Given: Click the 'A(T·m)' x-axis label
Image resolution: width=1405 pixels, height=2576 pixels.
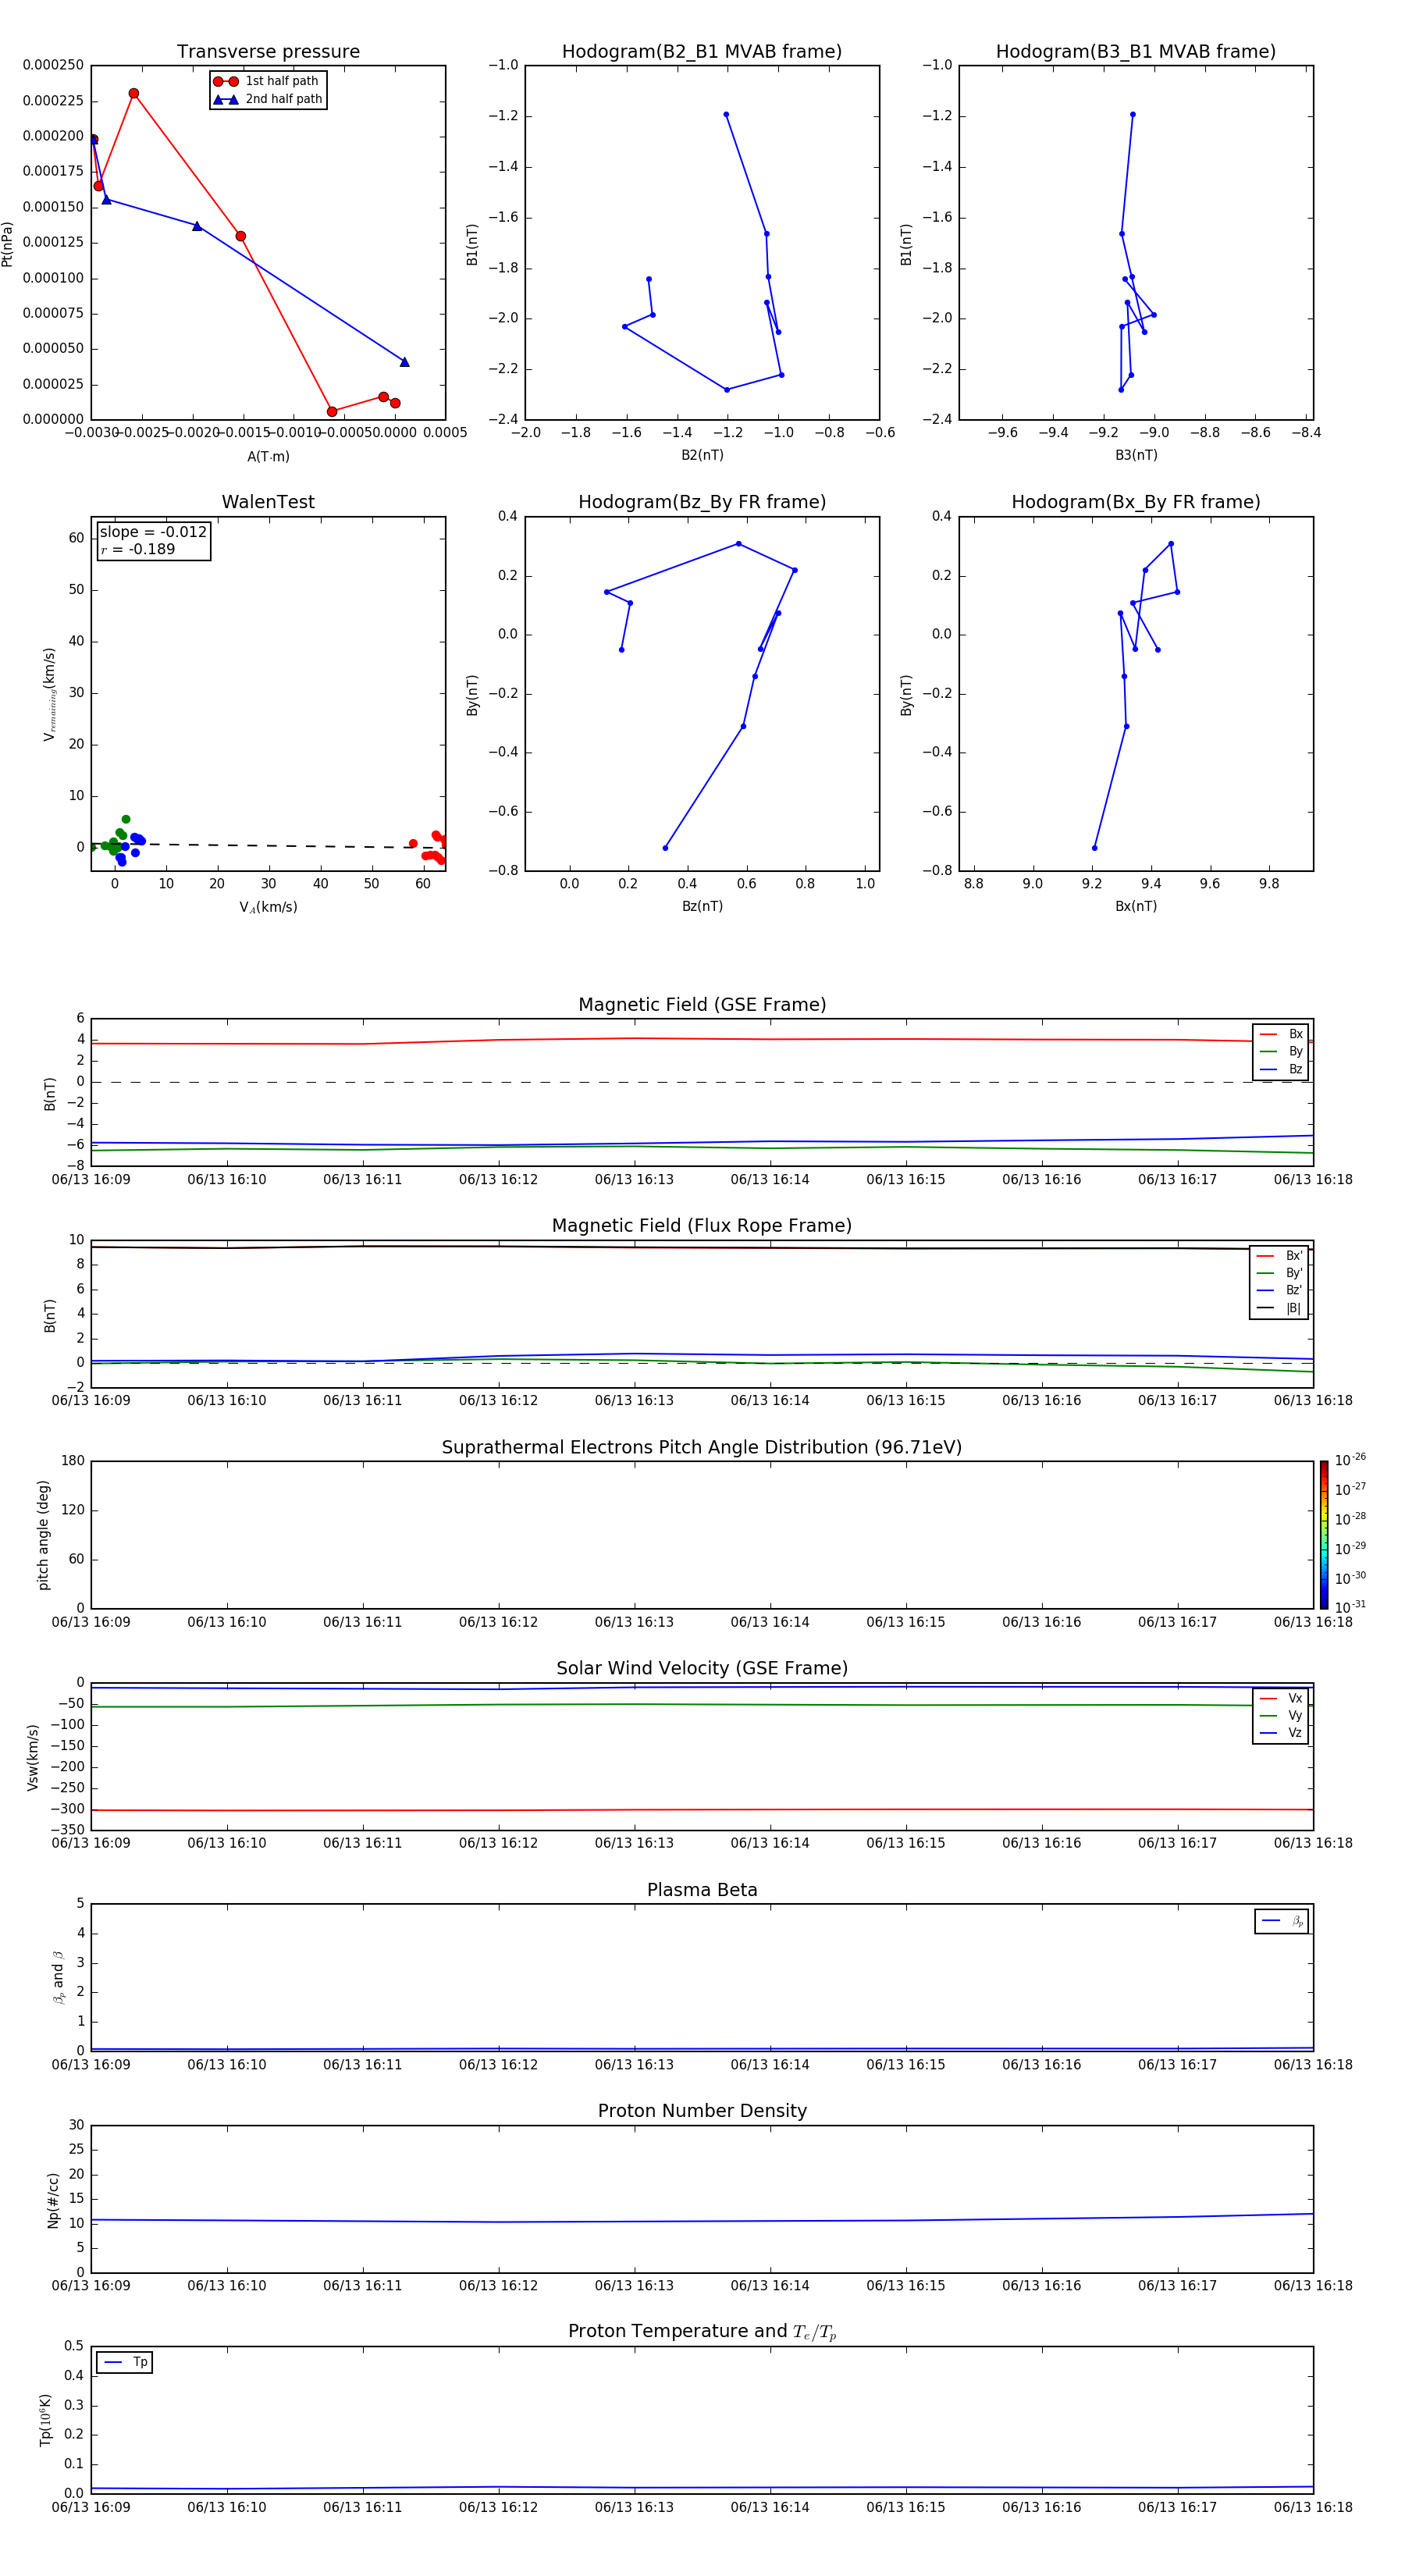Looking at the screenshot, I should pyautogui.click(x=268, y=456).
